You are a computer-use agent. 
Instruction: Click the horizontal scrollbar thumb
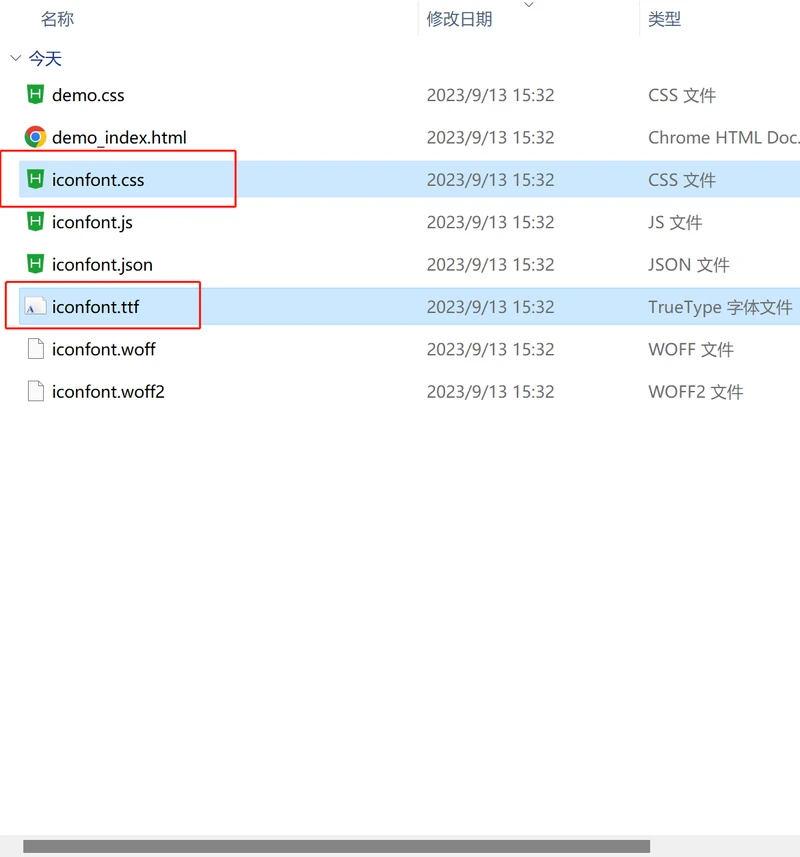337,846
